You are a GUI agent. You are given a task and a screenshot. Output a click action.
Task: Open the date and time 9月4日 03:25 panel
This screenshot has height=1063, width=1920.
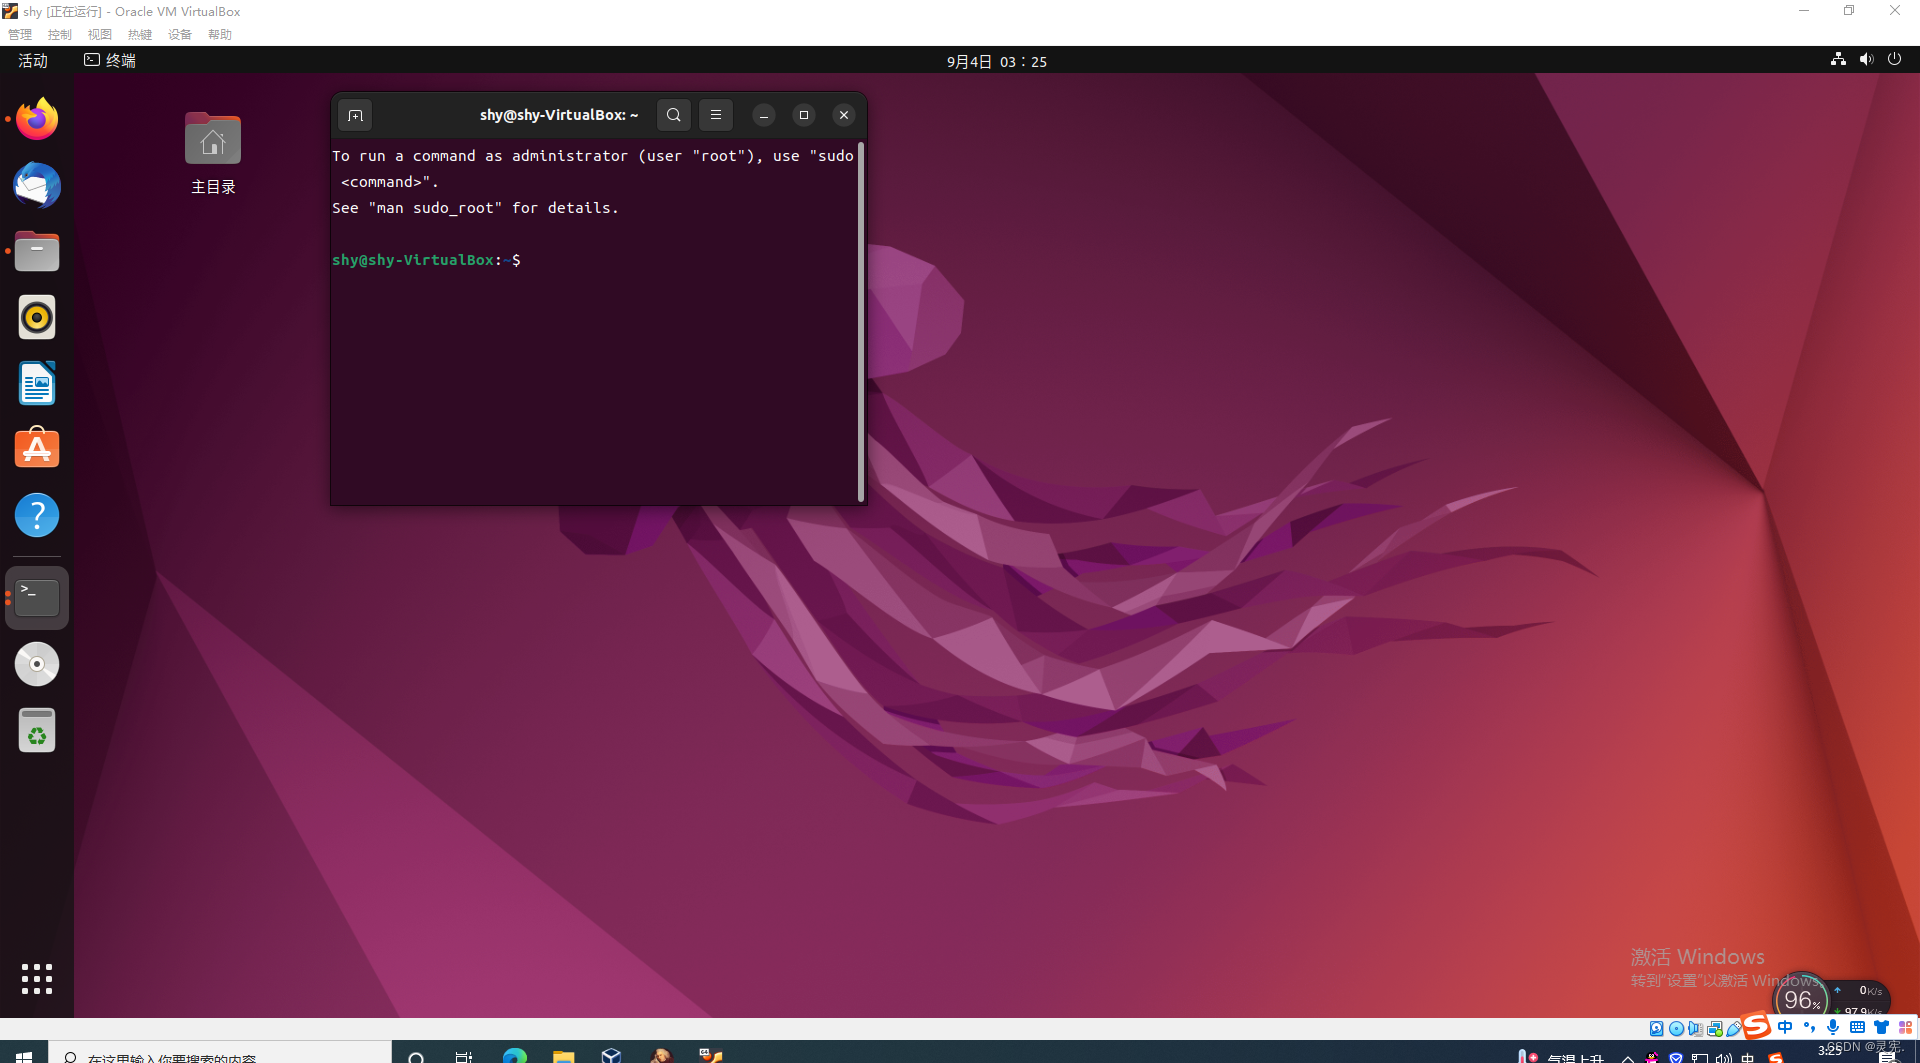tap(997, 62)
